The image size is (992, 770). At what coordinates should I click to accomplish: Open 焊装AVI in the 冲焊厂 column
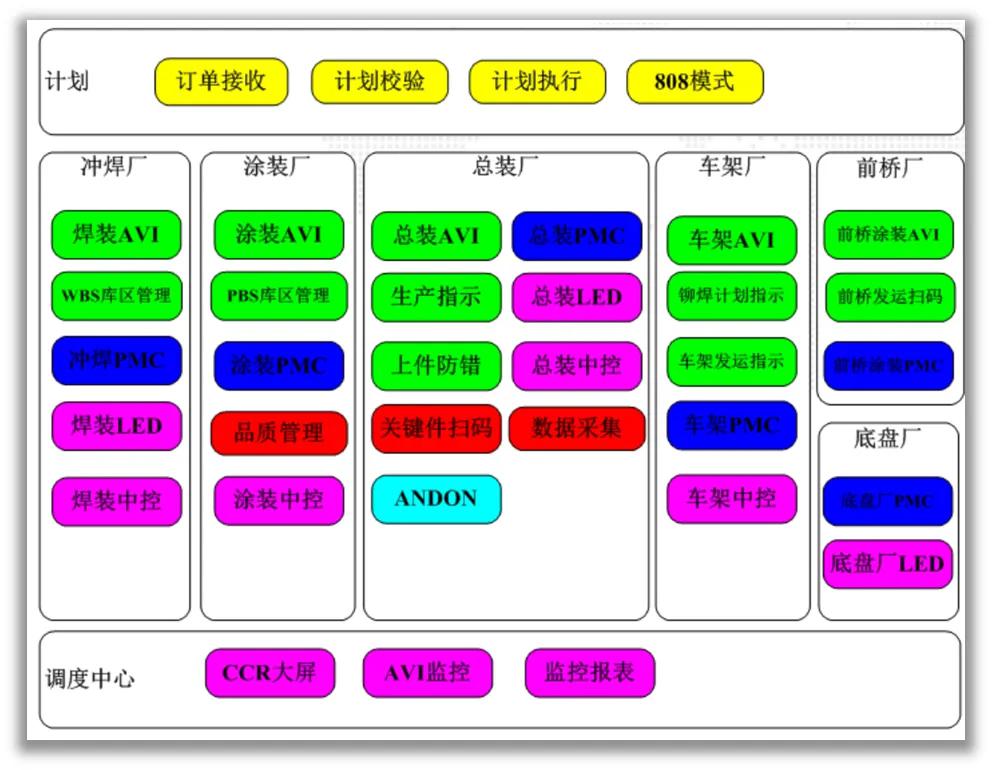click(x=116, y=237)
